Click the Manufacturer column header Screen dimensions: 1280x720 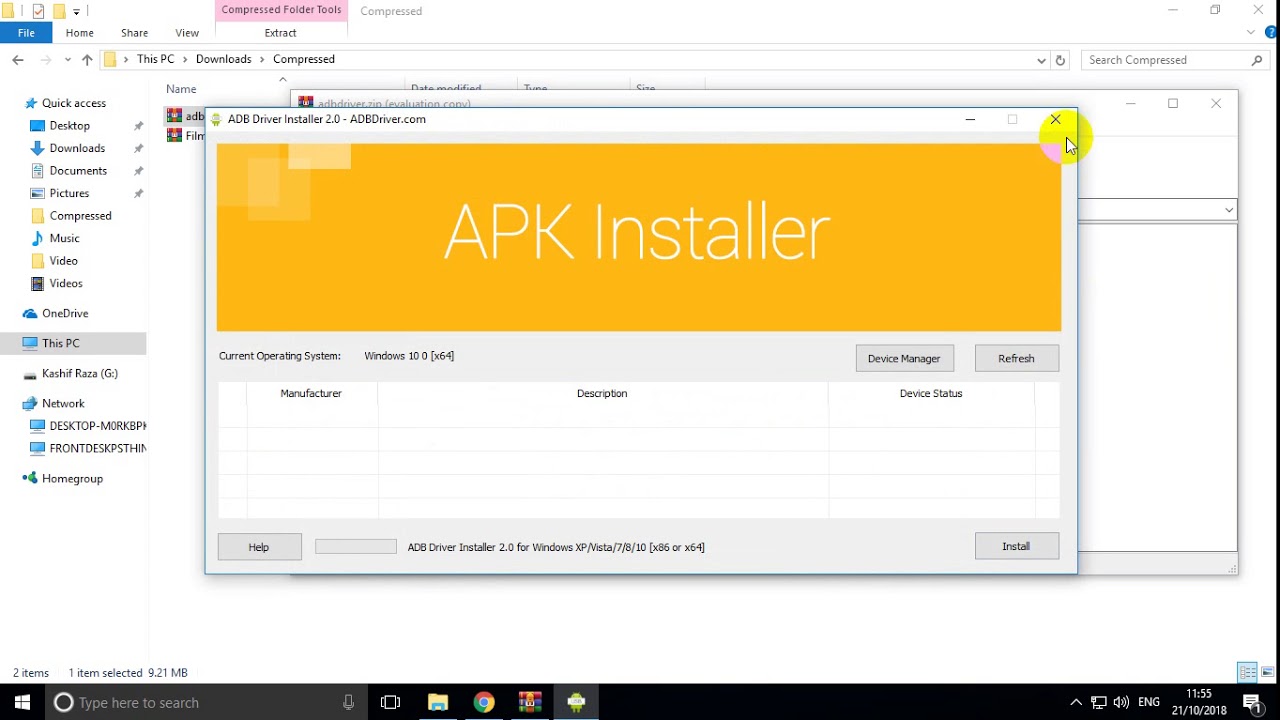click(x=311, y=393)
